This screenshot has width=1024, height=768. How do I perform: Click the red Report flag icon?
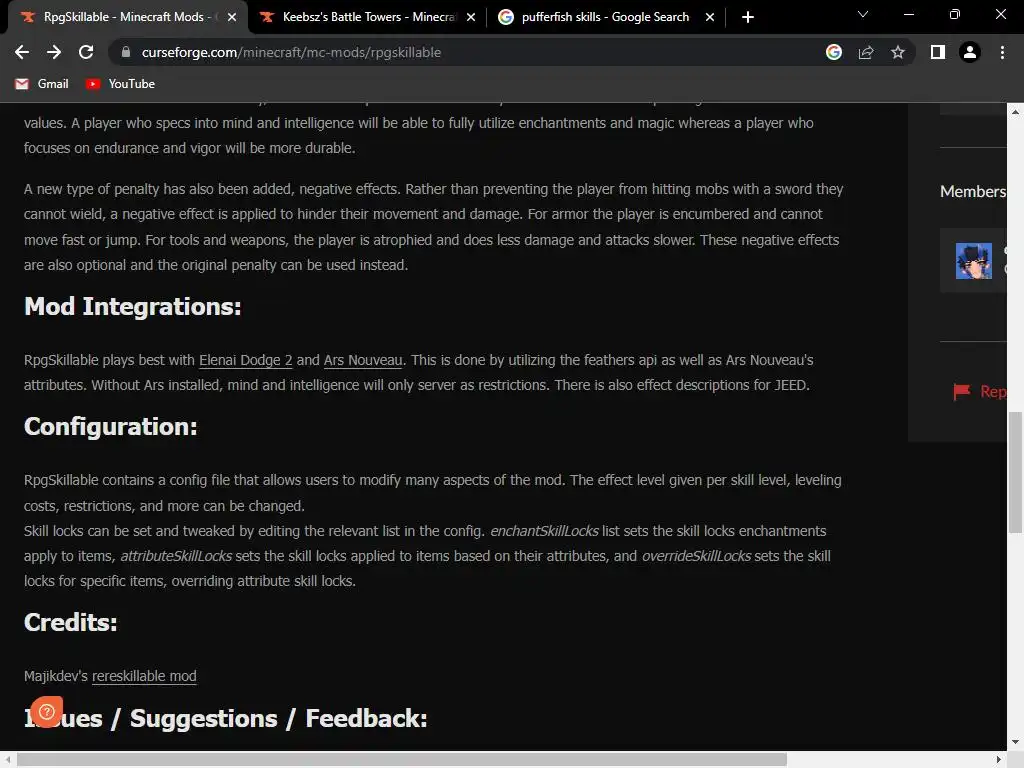tap(961, 391)
